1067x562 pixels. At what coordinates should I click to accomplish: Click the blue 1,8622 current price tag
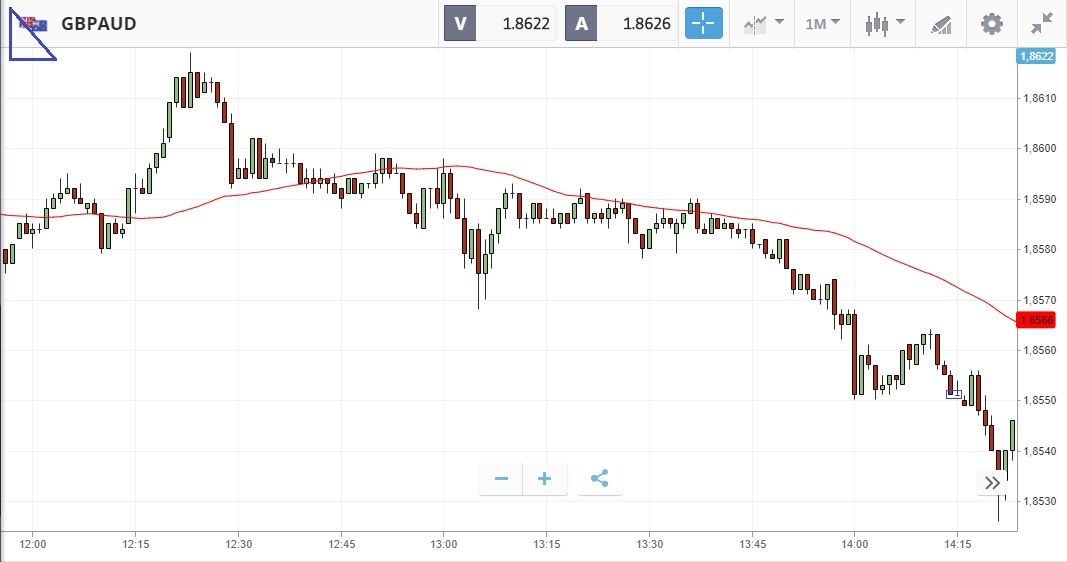coord(1037,56)
